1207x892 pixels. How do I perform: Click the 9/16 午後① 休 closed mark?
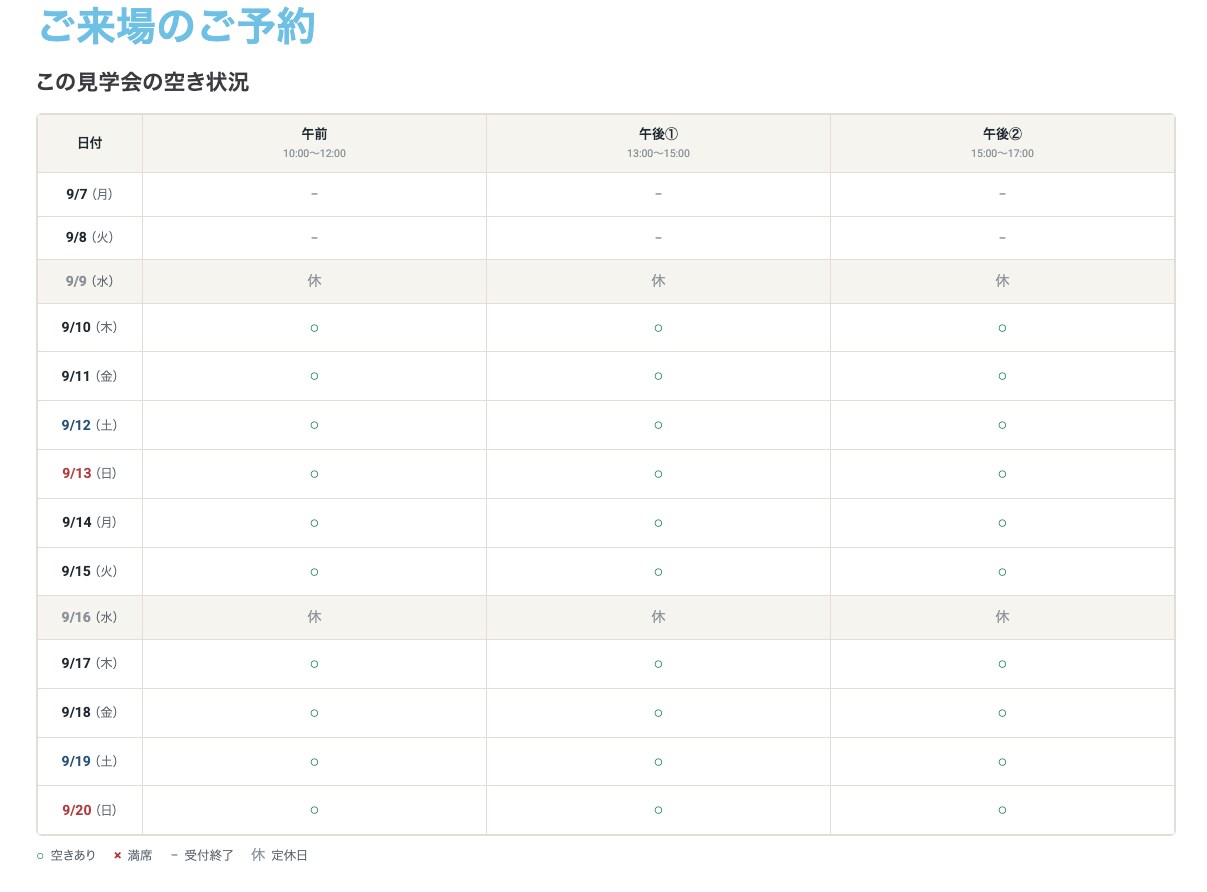[658, 618]
